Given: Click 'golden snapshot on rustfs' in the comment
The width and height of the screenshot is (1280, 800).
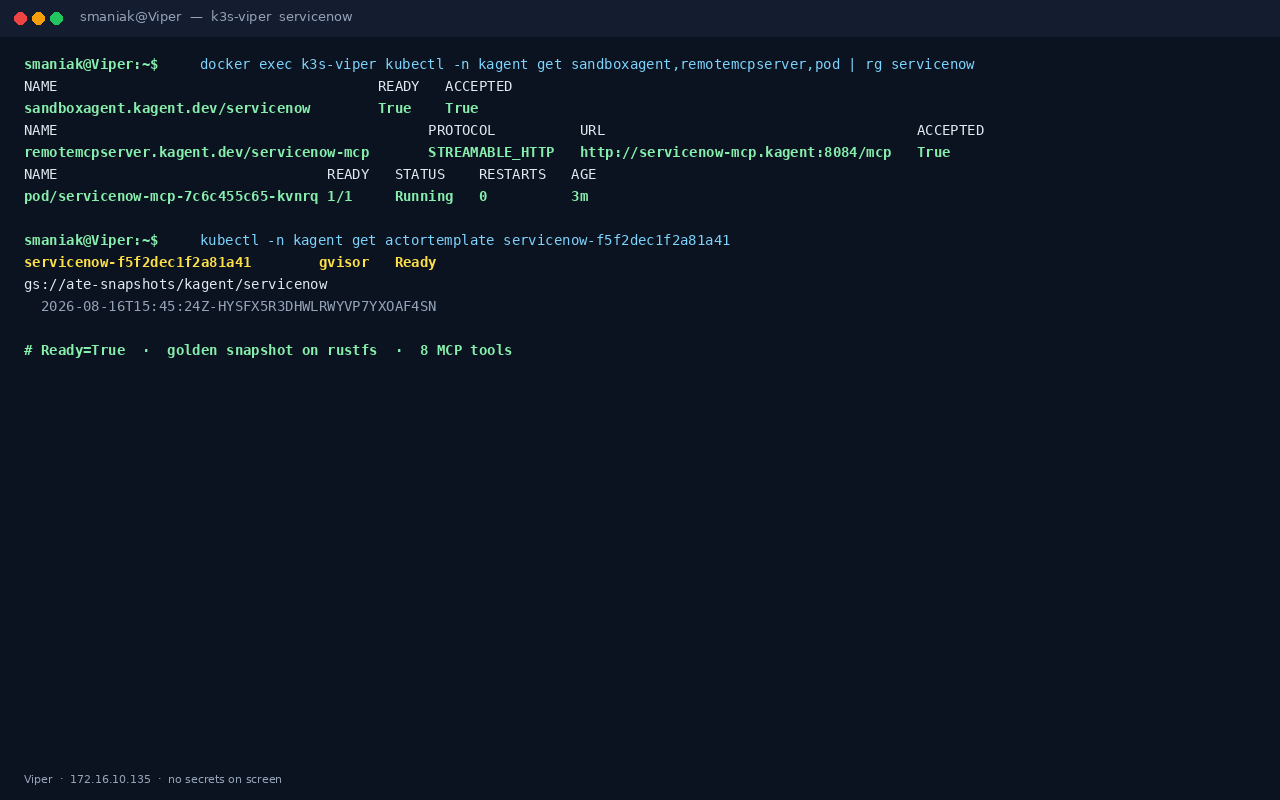Looking at the screenshot, I should pos(272,350).
